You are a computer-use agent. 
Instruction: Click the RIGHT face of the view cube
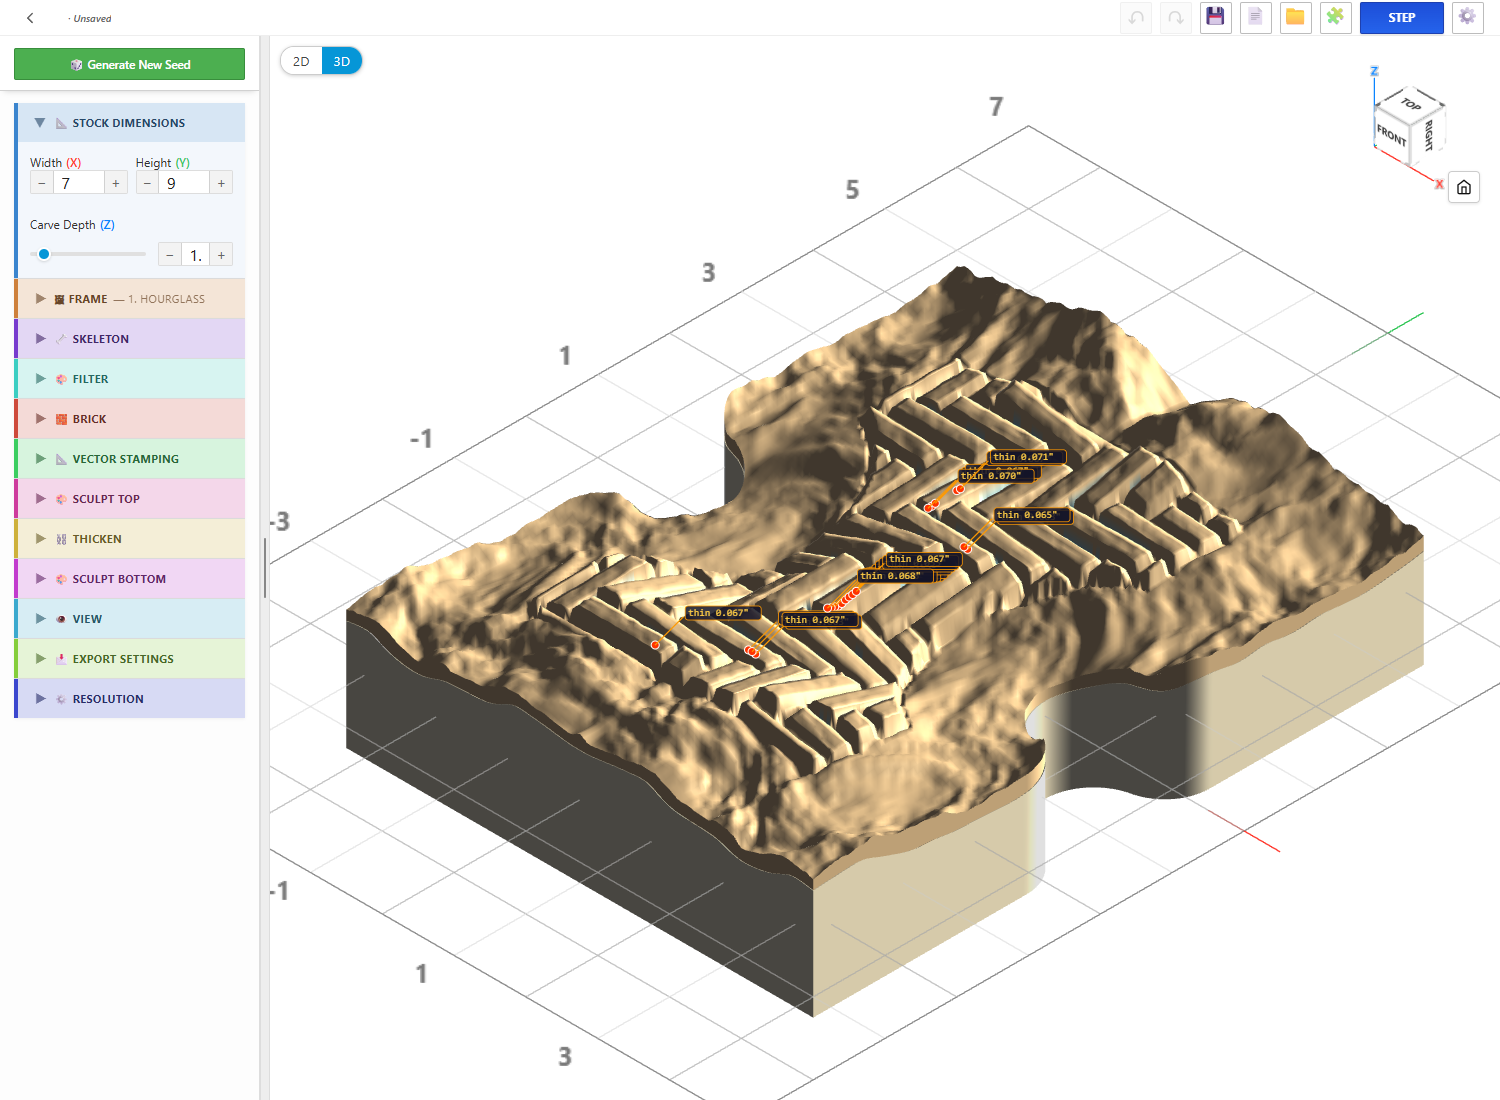tap(1428, 134)
